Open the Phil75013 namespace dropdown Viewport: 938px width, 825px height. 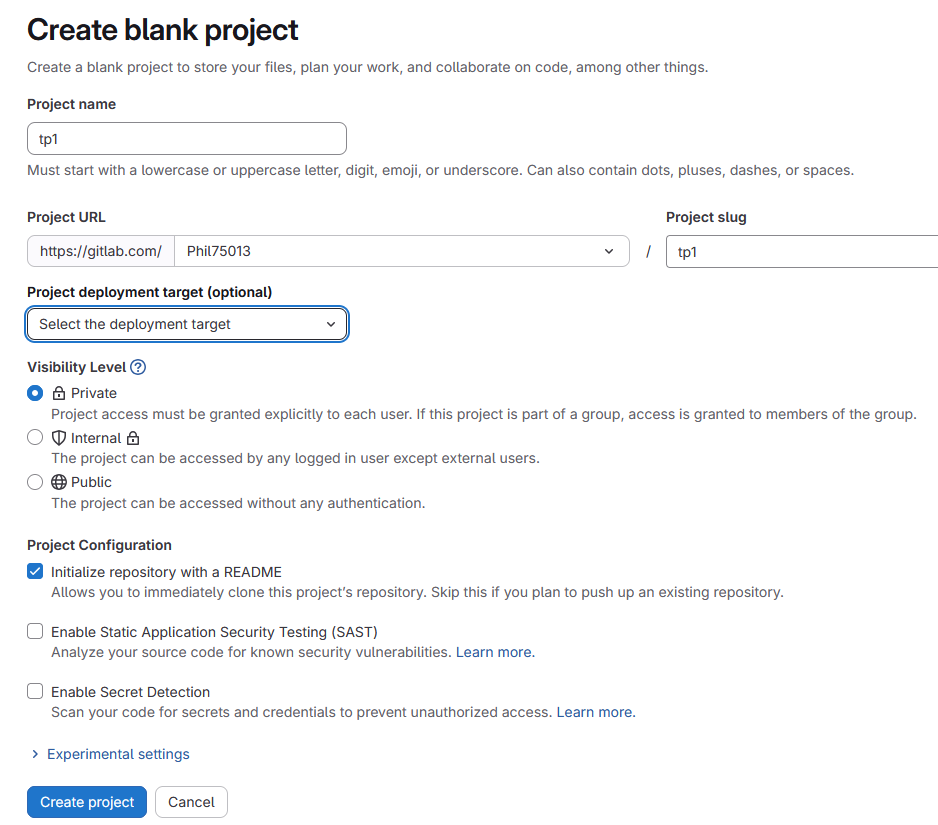tap(400, 251)
